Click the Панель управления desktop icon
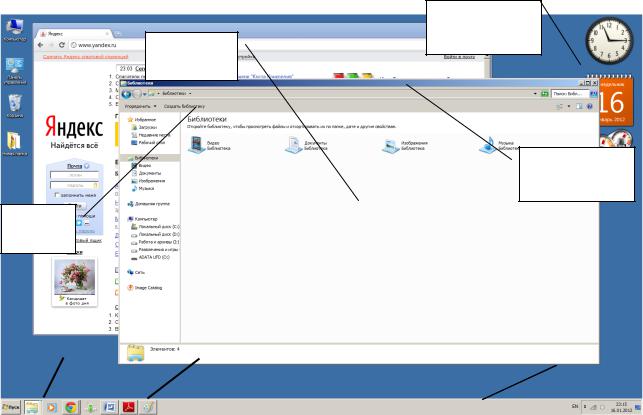This screenshot has width=643, height=415. pyautogui.click(x=15, y=71)
